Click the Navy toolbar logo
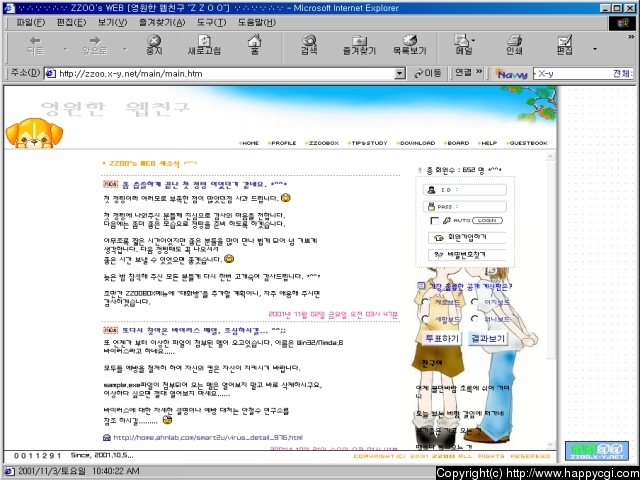640x480 pixels. [512, 74]
